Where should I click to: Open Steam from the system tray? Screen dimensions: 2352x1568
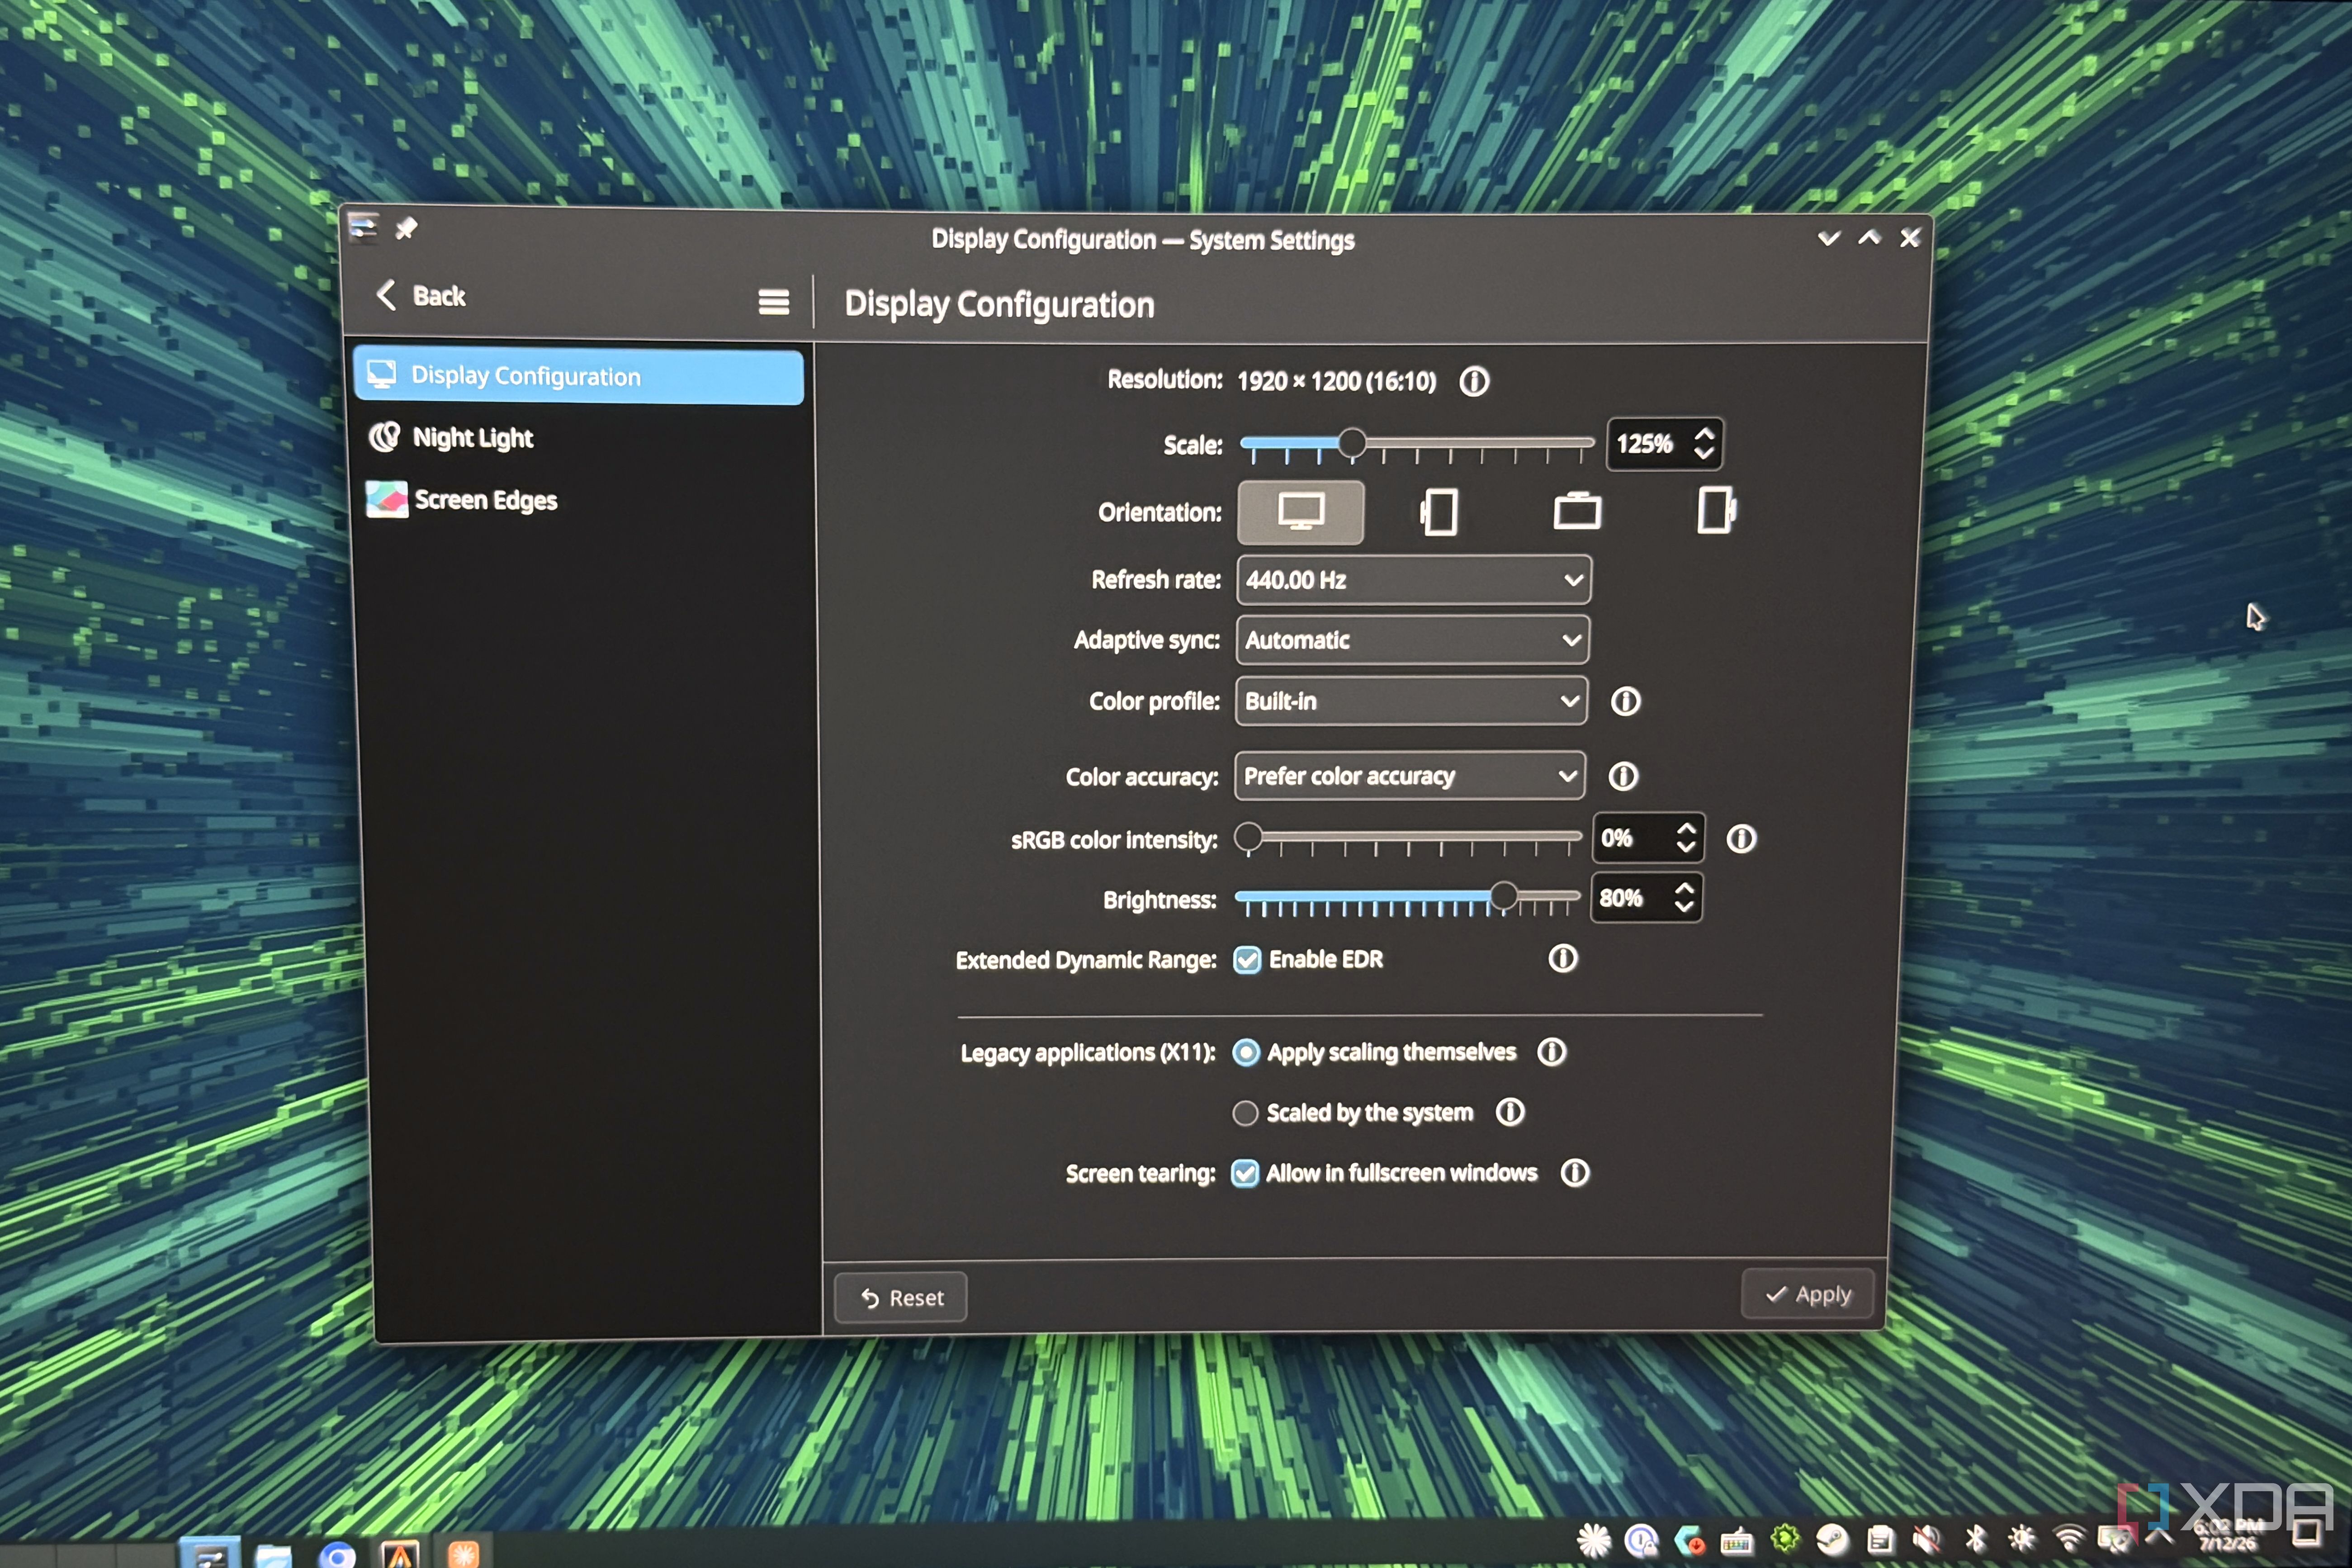point(1831,1540)
